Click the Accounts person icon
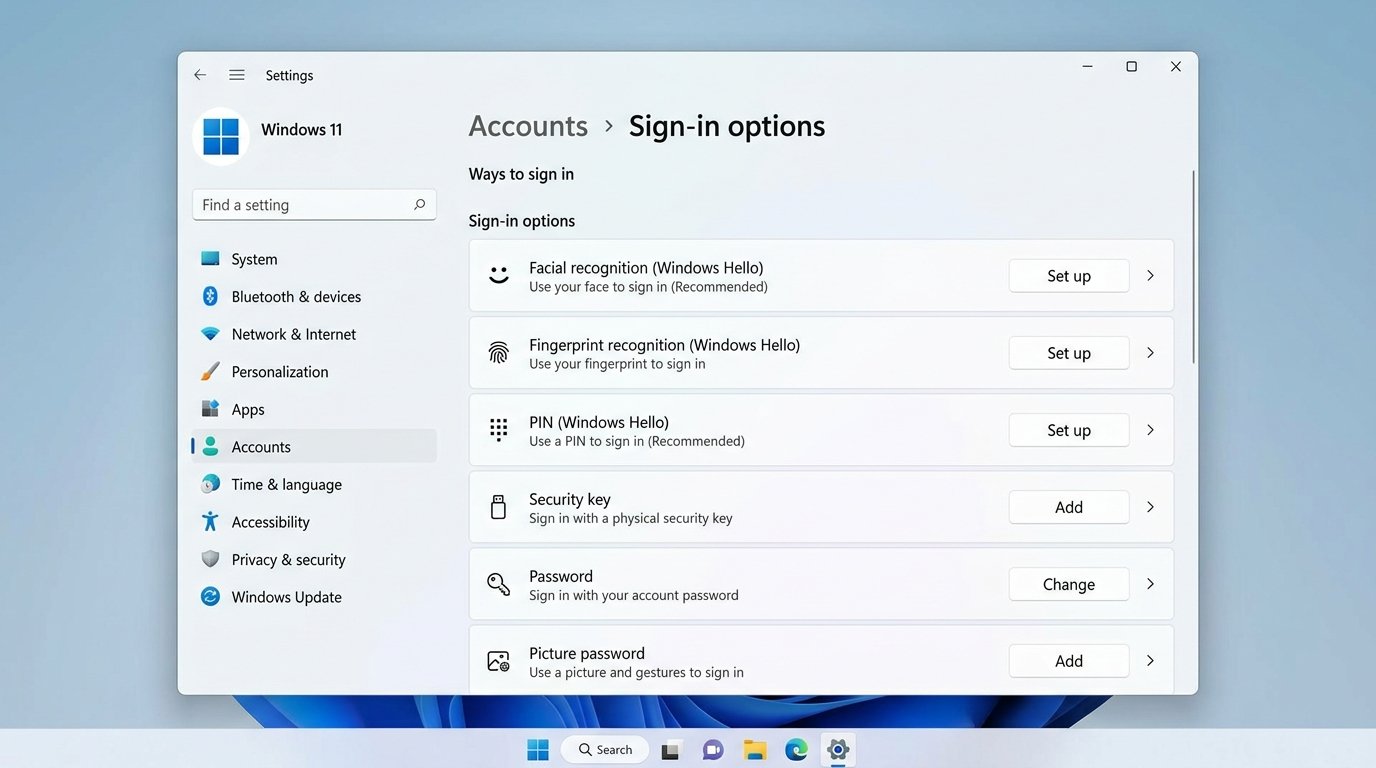The image size is (1376, 768). coord(210,446)
